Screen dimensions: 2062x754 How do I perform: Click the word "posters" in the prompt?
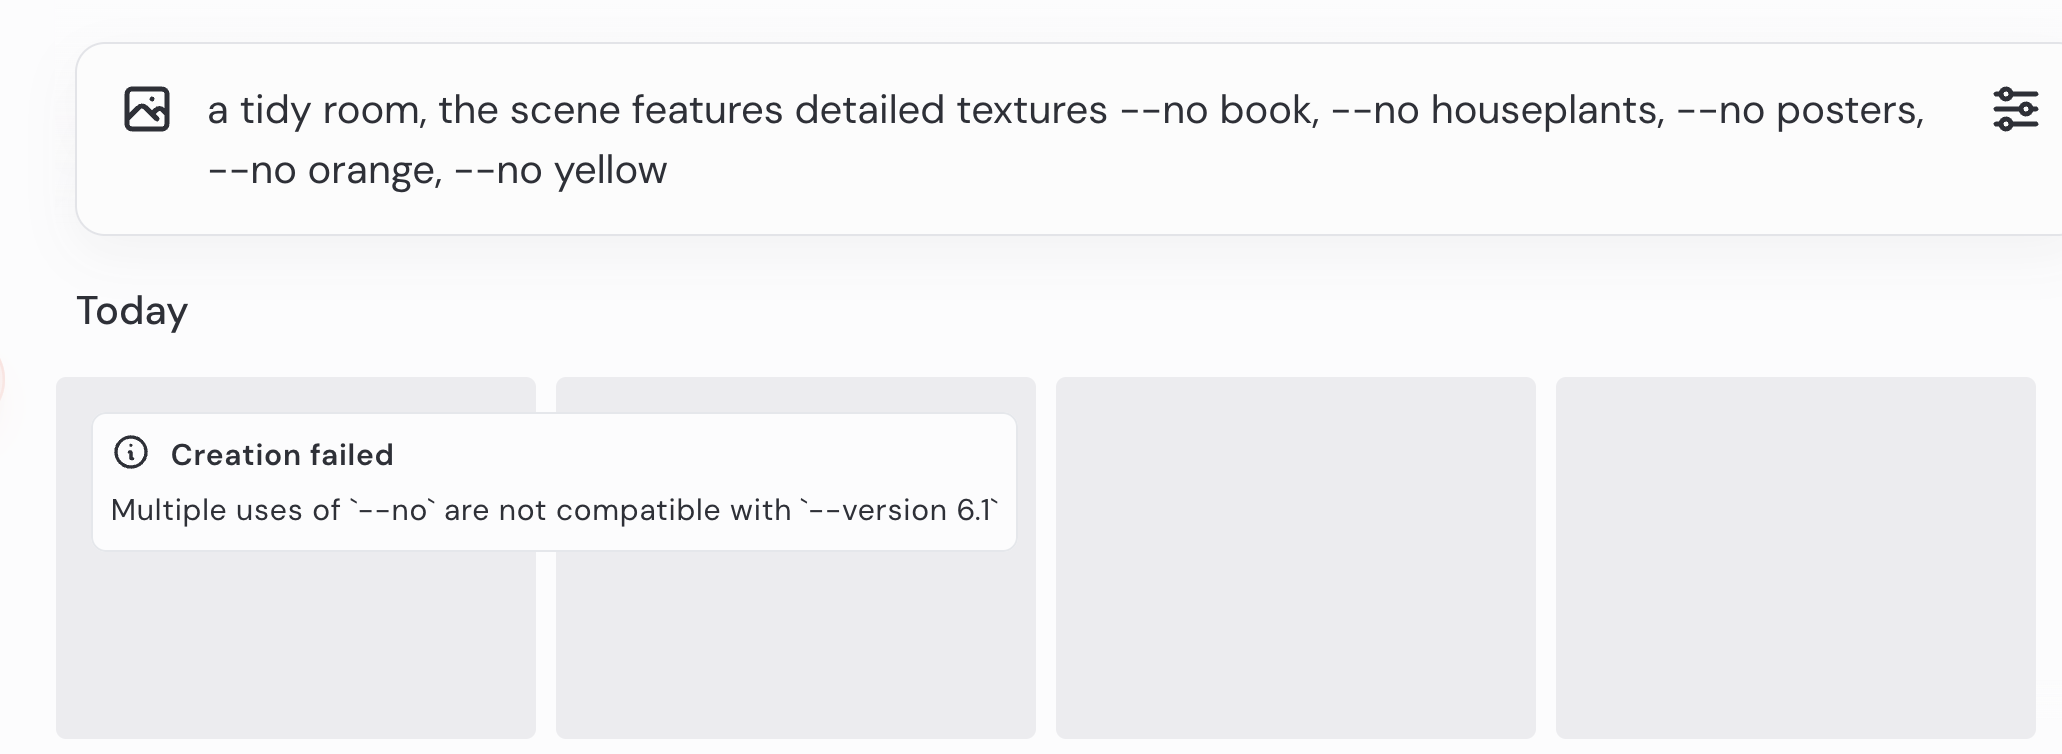pos(1847,110)
